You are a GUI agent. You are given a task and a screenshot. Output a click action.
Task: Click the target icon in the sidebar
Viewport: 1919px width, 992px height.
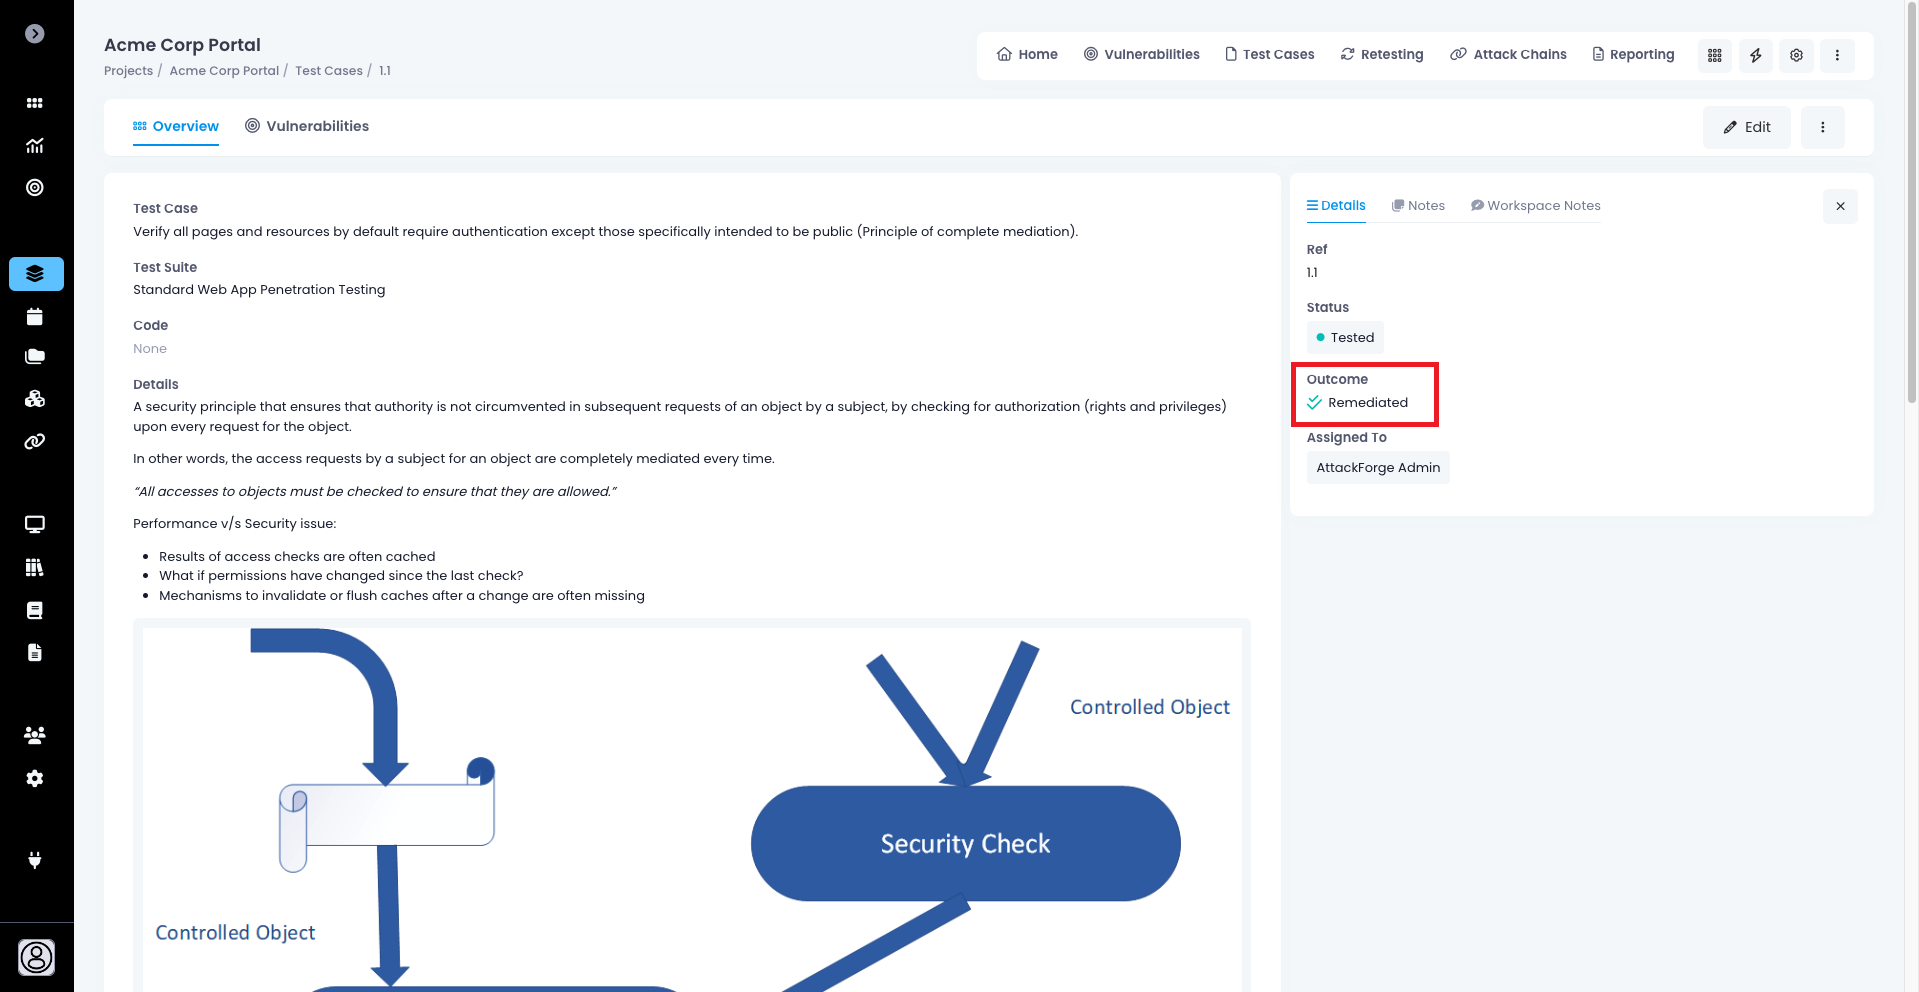(x=35, y=188)
